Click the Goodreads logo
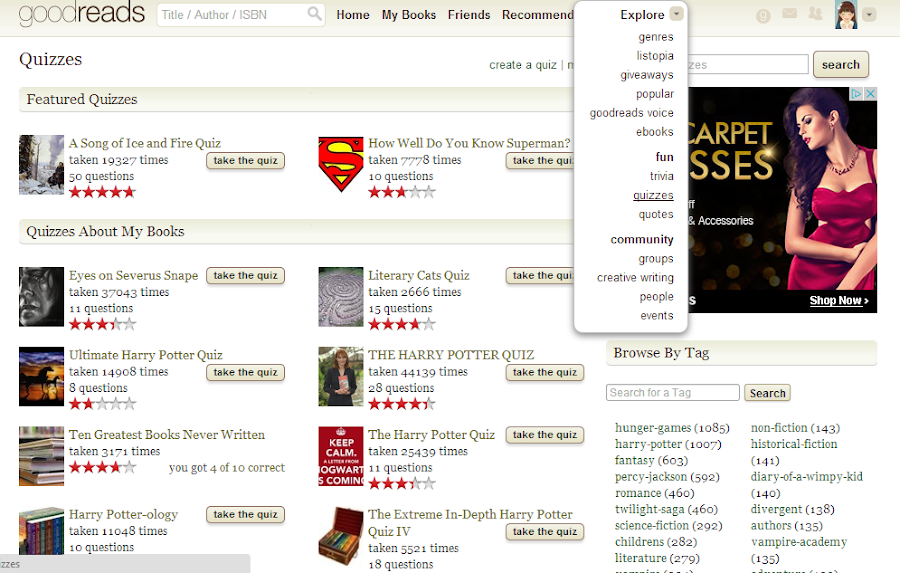Image resolution: width=900 pixels, height=573 pixels. point(82,13)
